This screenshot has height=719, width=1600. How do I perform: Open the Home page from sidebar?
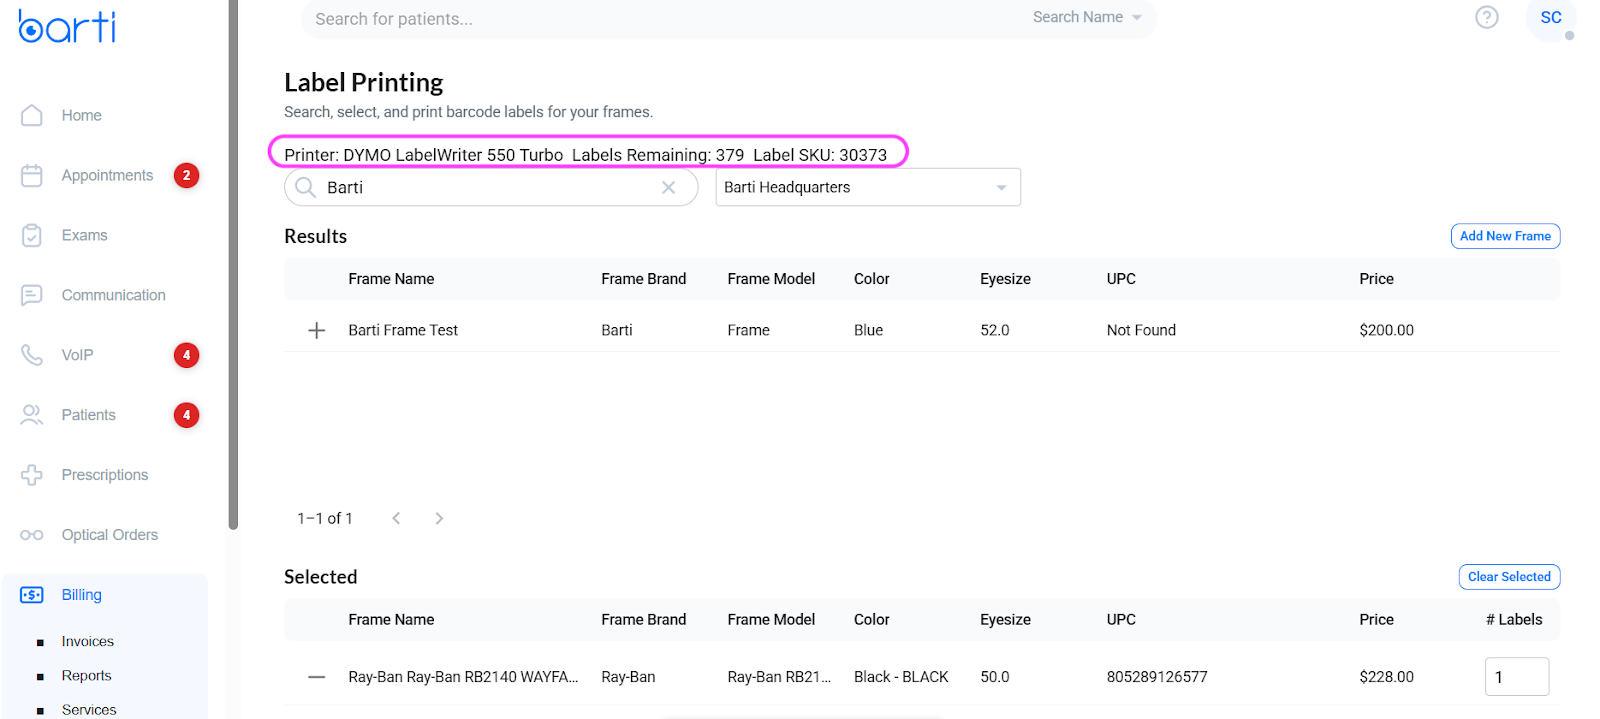coord(81,115)
